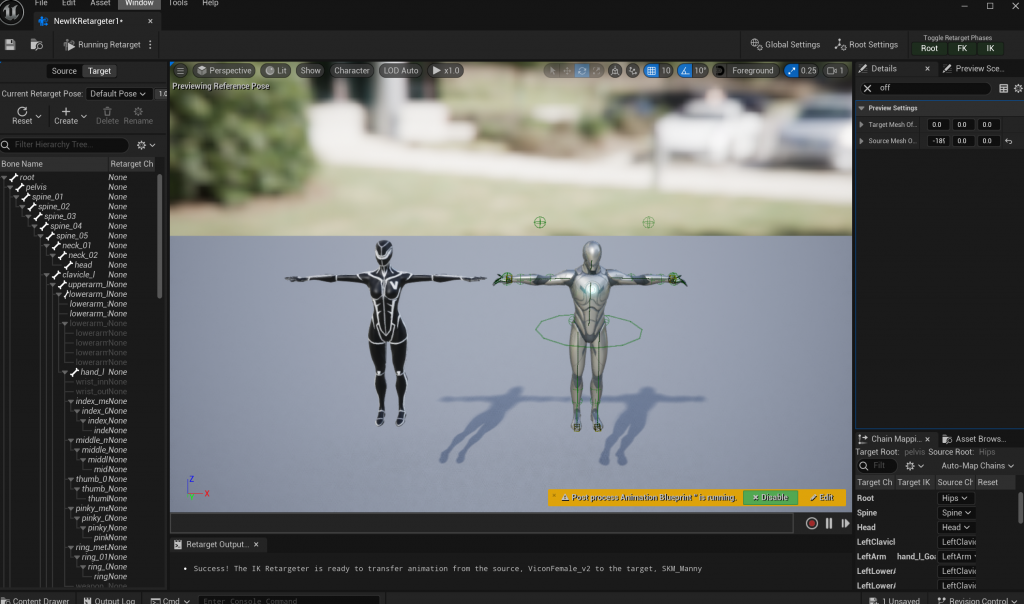Open Root Settings
1024x604 pixels.
coord(867,44)
